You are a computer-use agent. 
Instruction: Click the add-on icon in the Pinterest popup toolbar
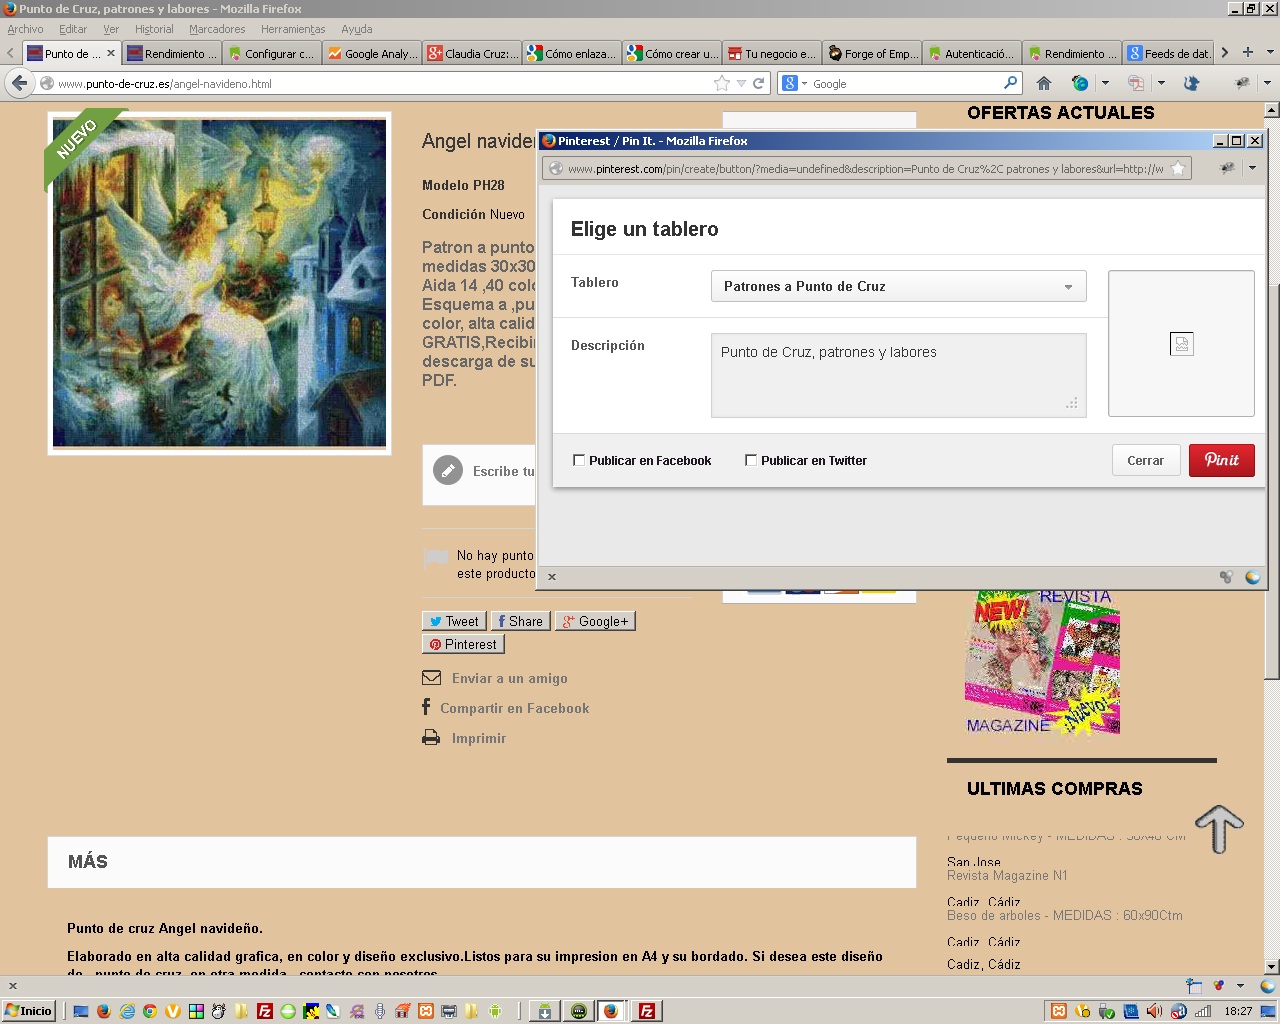point(1227,168)
